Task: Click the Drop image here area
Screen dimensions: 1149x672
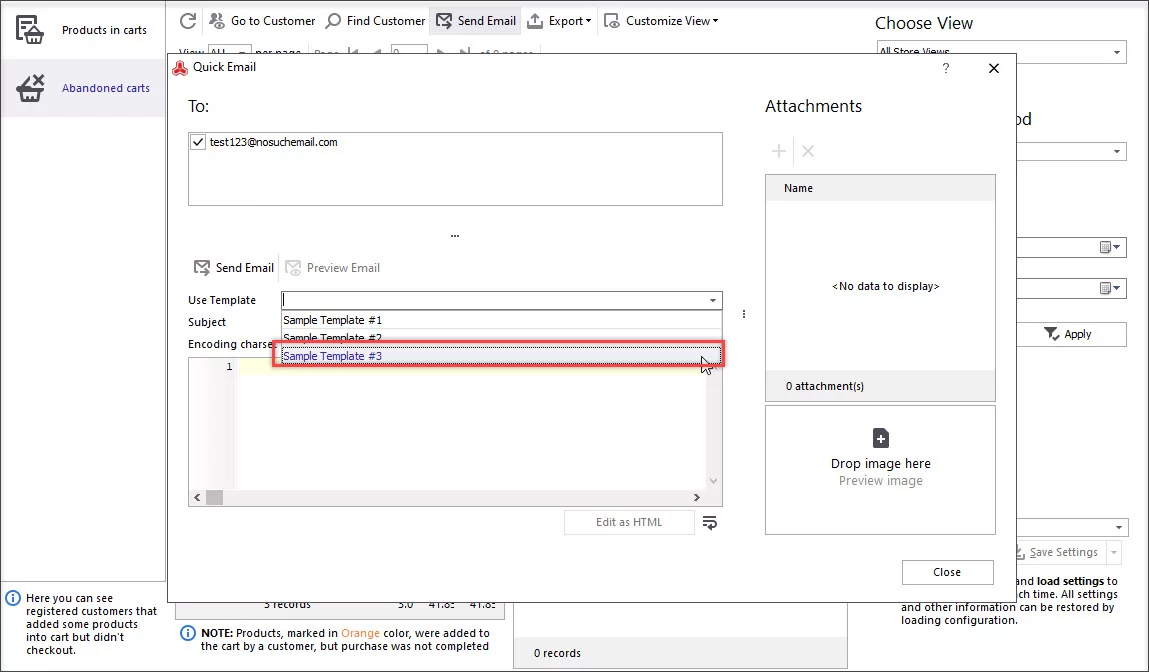Action: pos(880,470)
